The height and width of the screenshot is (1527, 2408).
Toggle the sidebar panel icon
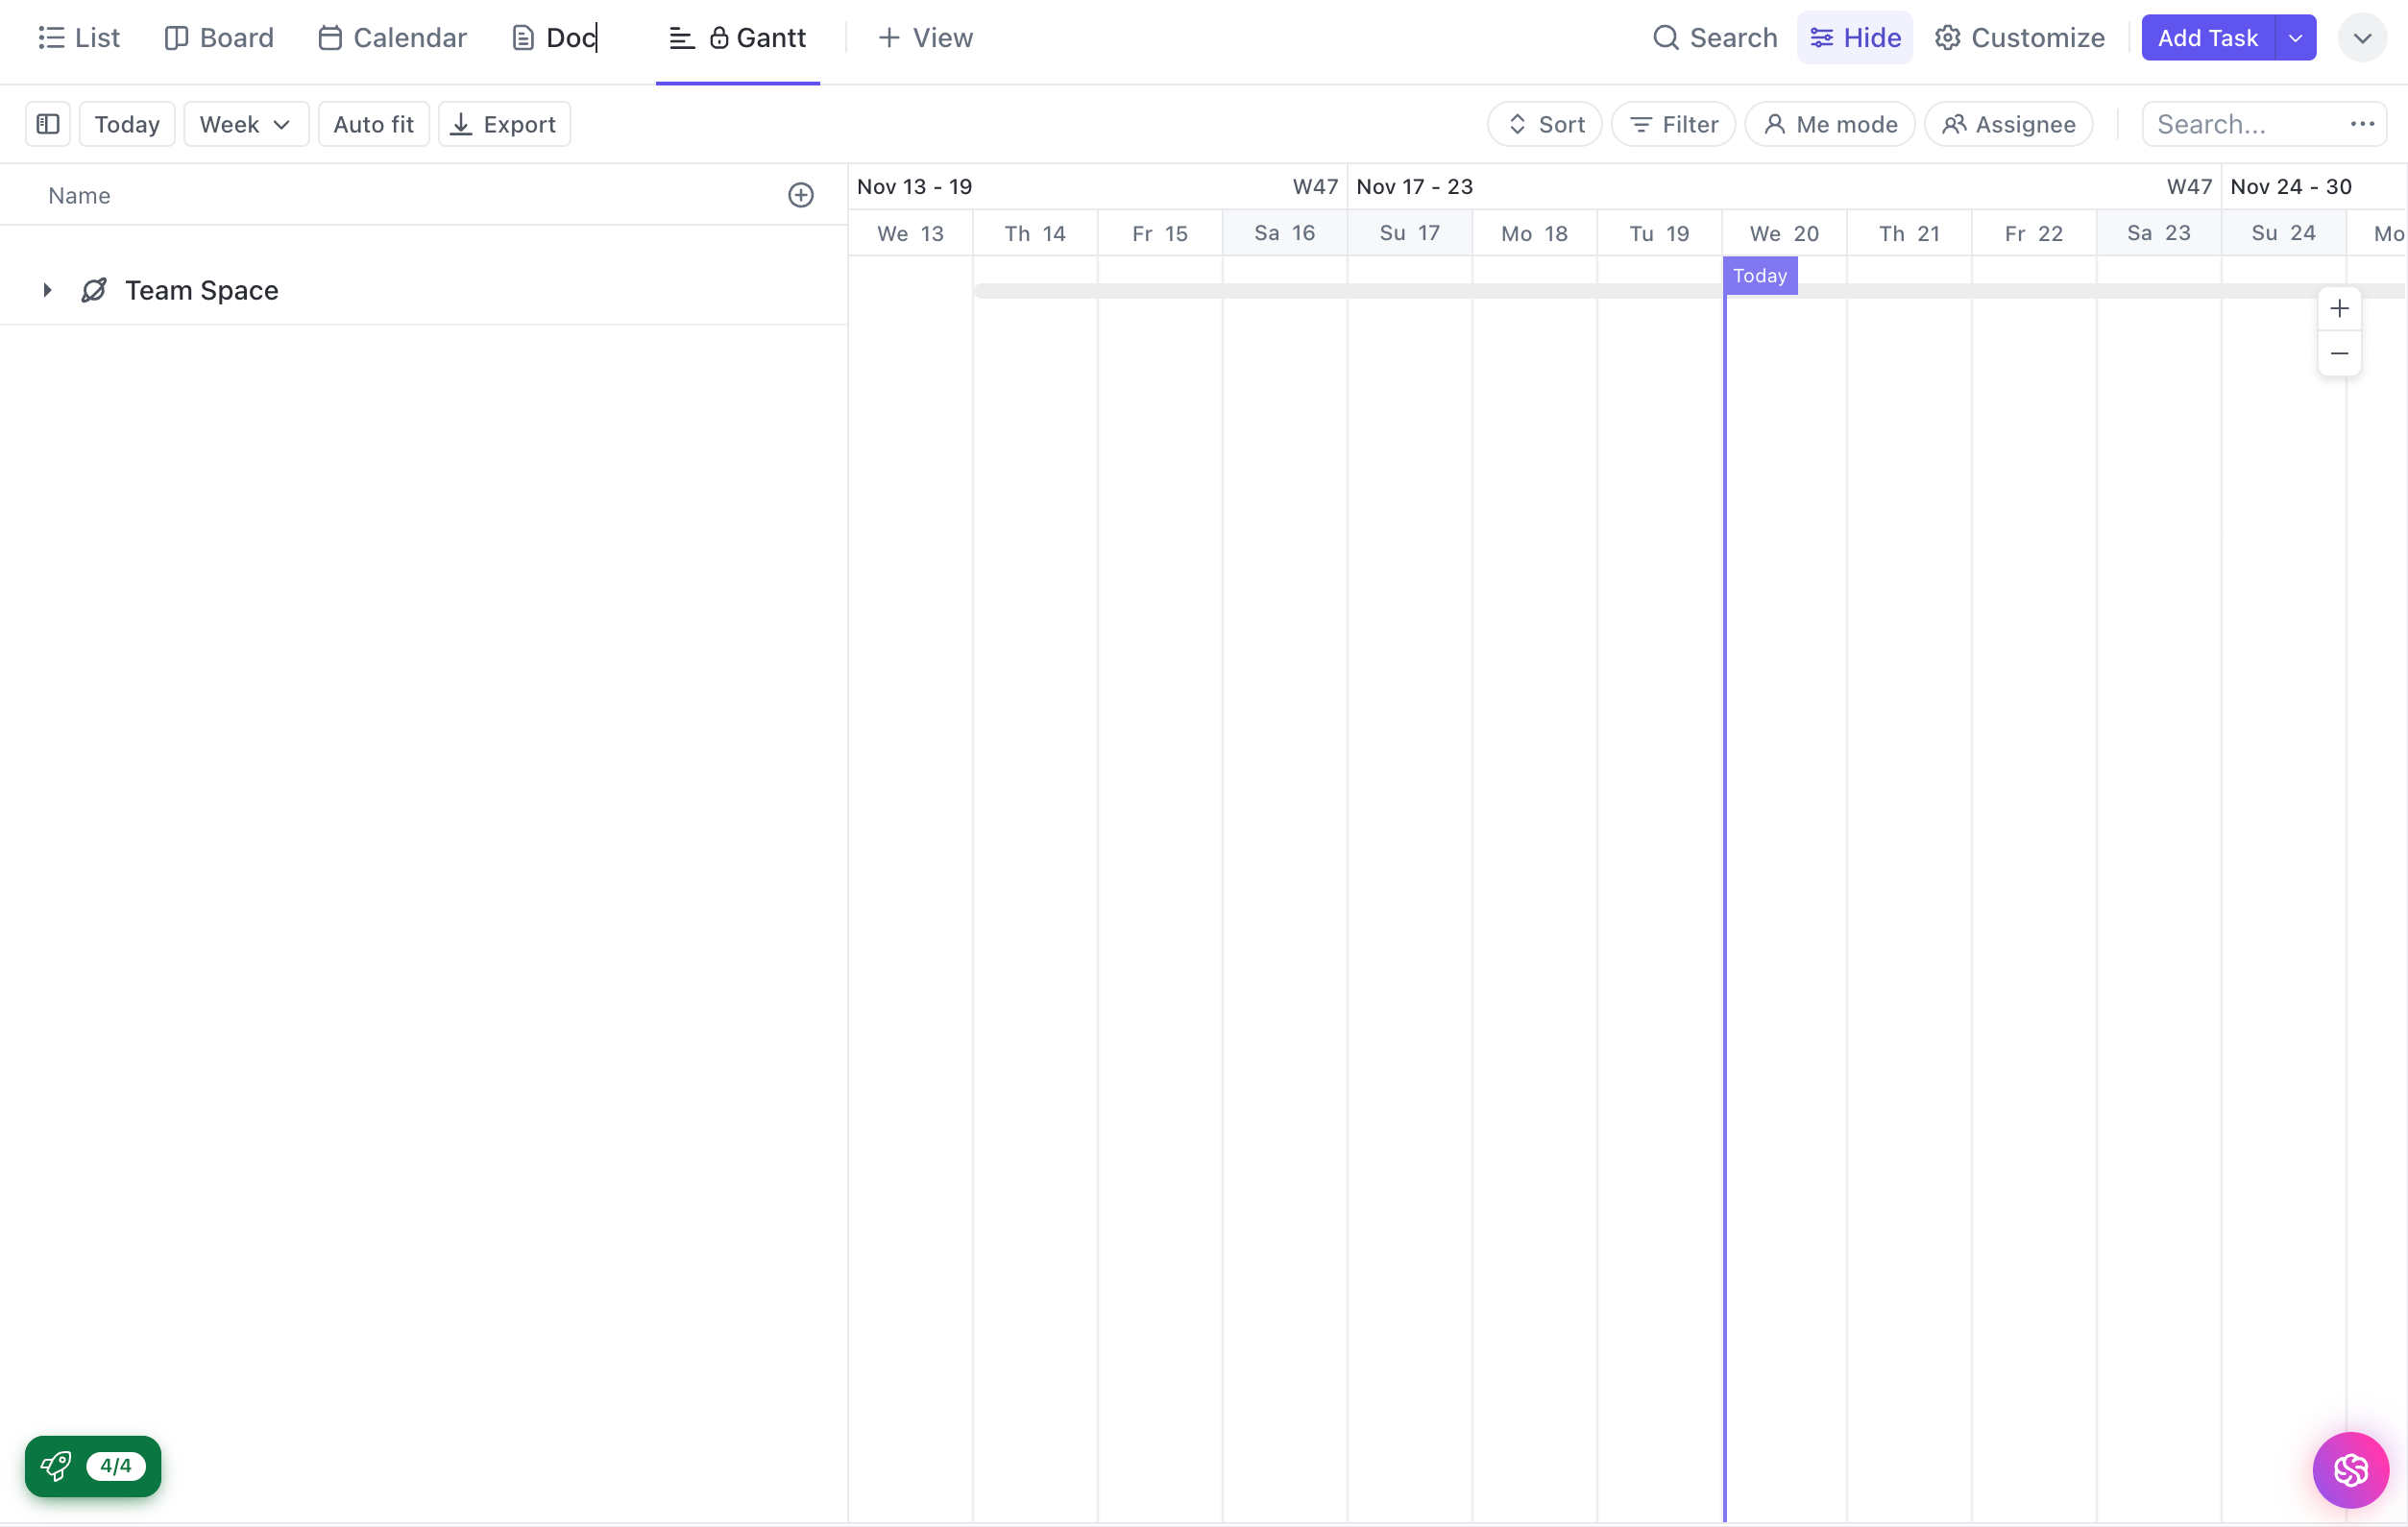(x=48, y=124)
